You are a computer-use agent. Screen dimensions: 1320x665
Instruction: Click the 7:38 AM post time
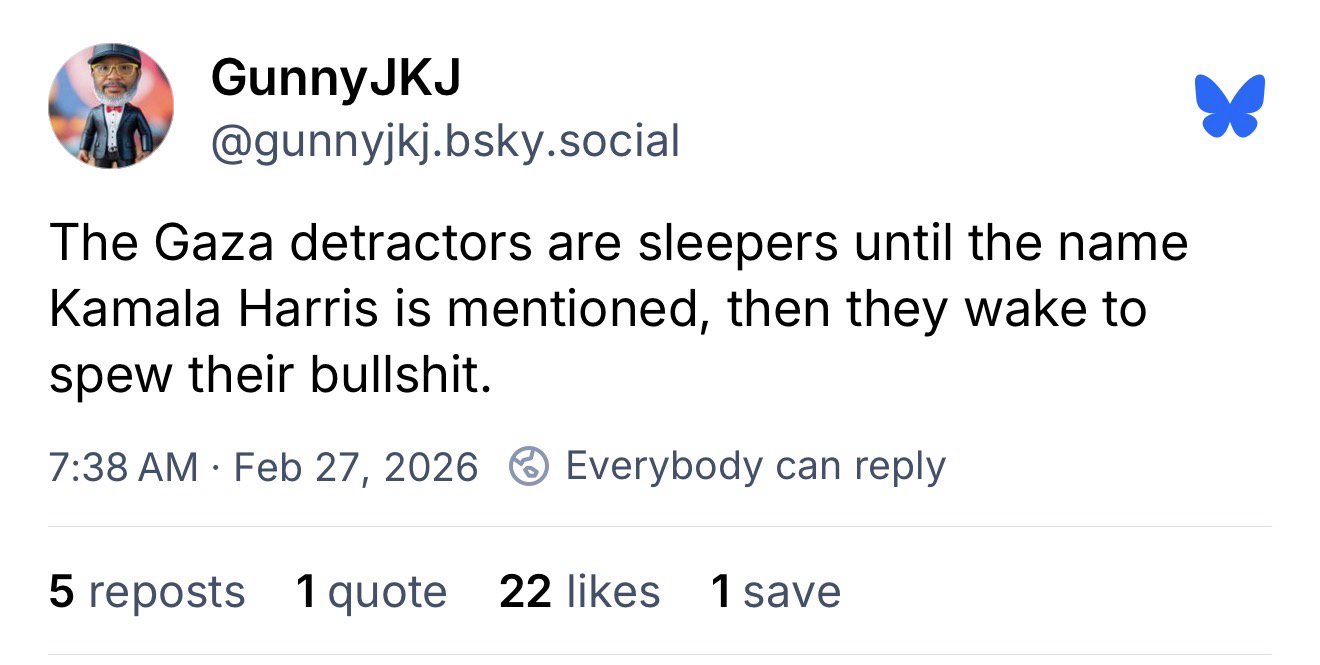pos(123,467)
